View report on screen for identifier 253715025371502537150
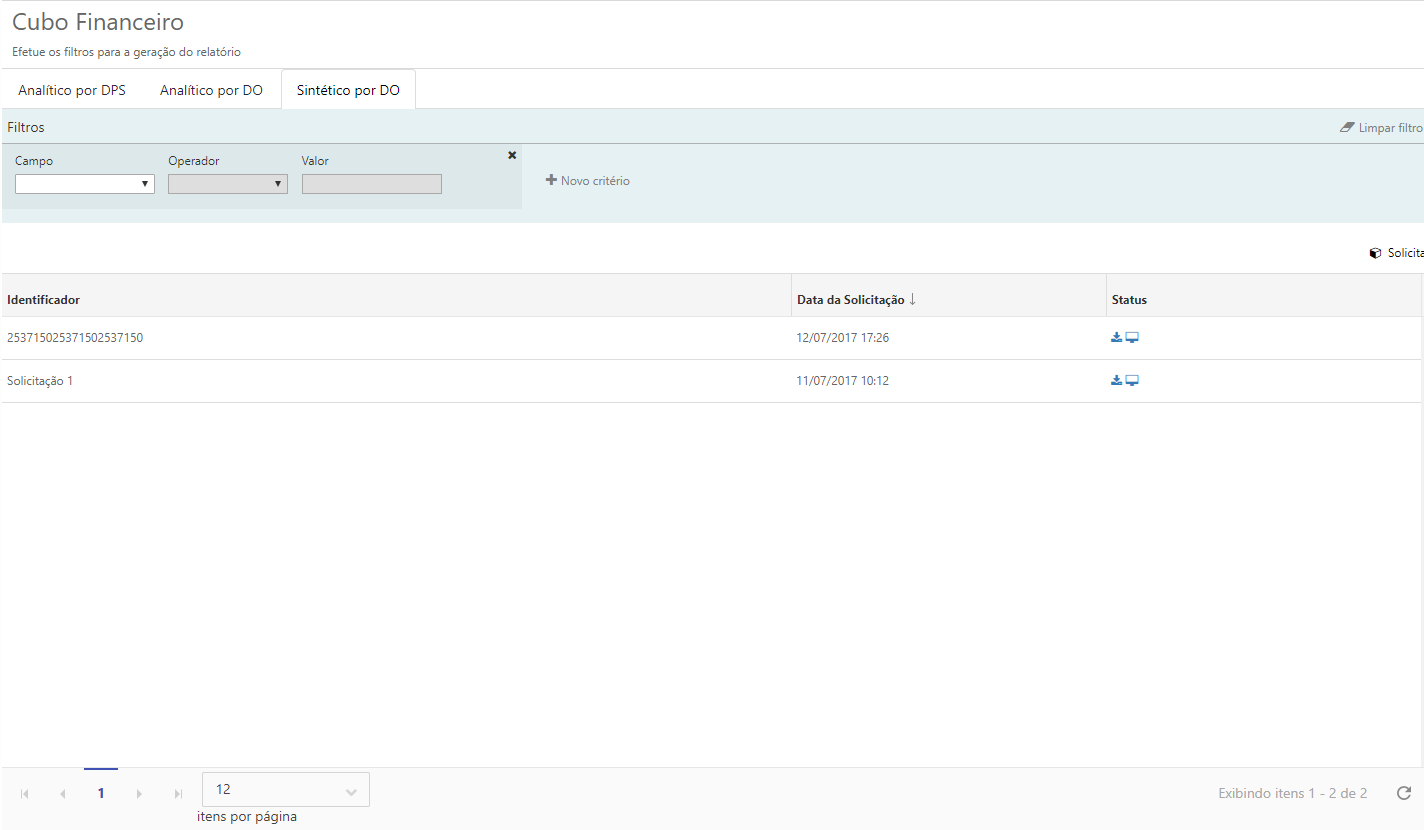Screen dimensions: 1424x830 tap(1132, 338)
